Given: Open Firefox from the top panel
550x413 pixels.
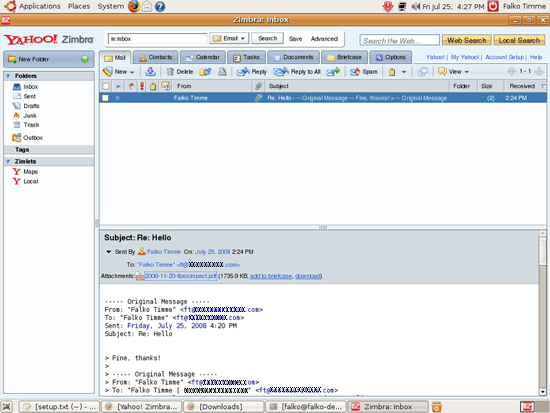Looking at the screenshot, I should (x=134, y=6).
